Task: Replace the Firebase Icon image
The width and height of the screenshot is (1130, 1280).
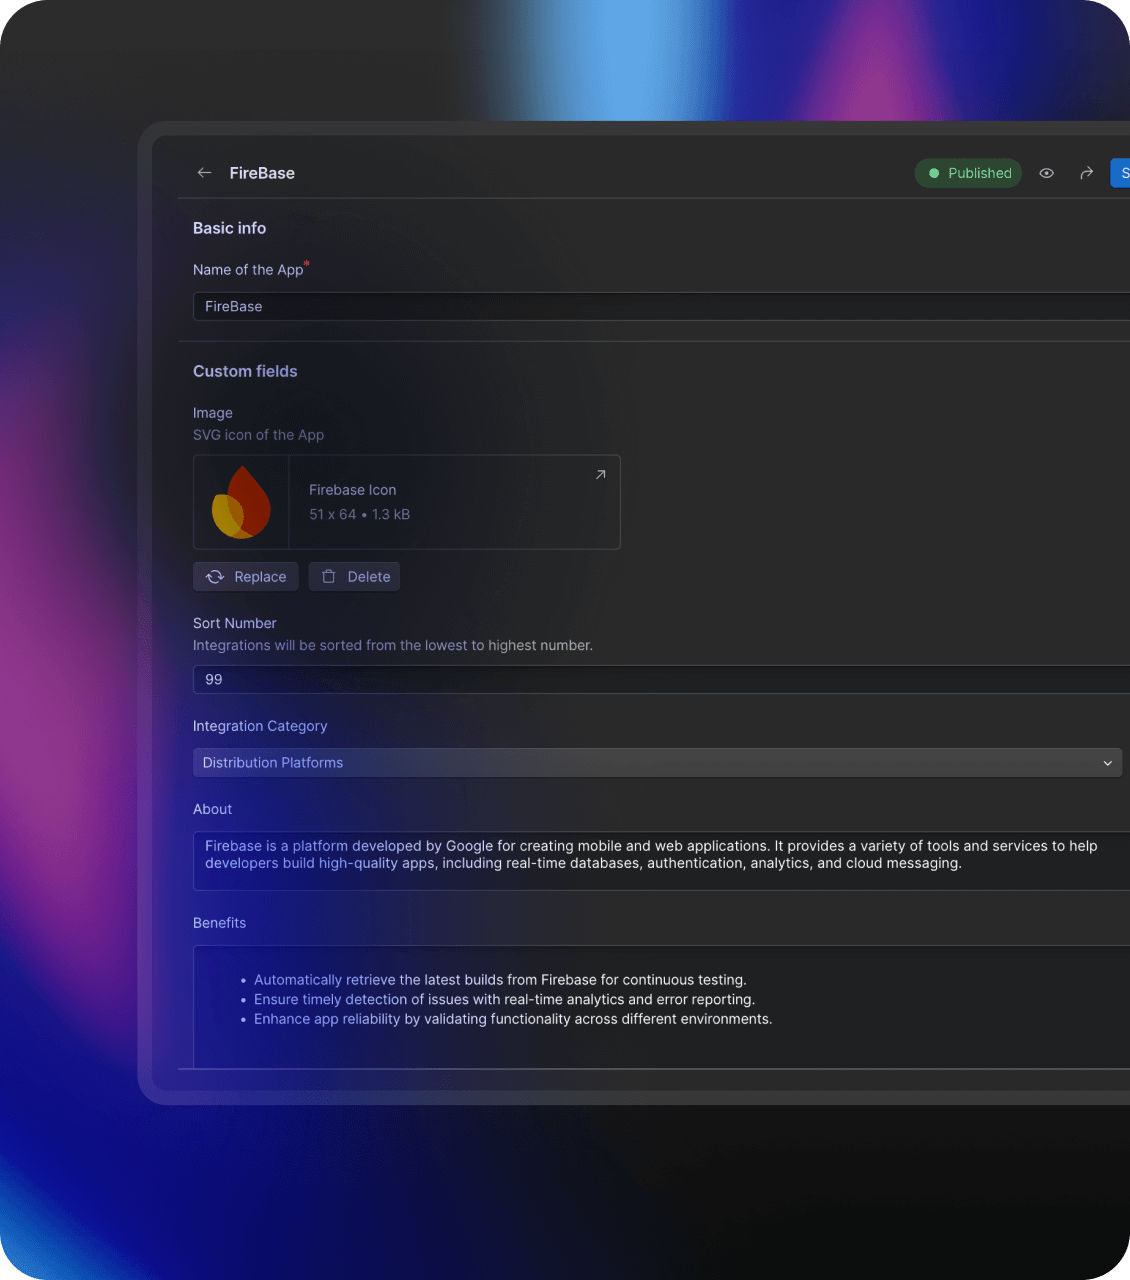Action: point(246,577)
